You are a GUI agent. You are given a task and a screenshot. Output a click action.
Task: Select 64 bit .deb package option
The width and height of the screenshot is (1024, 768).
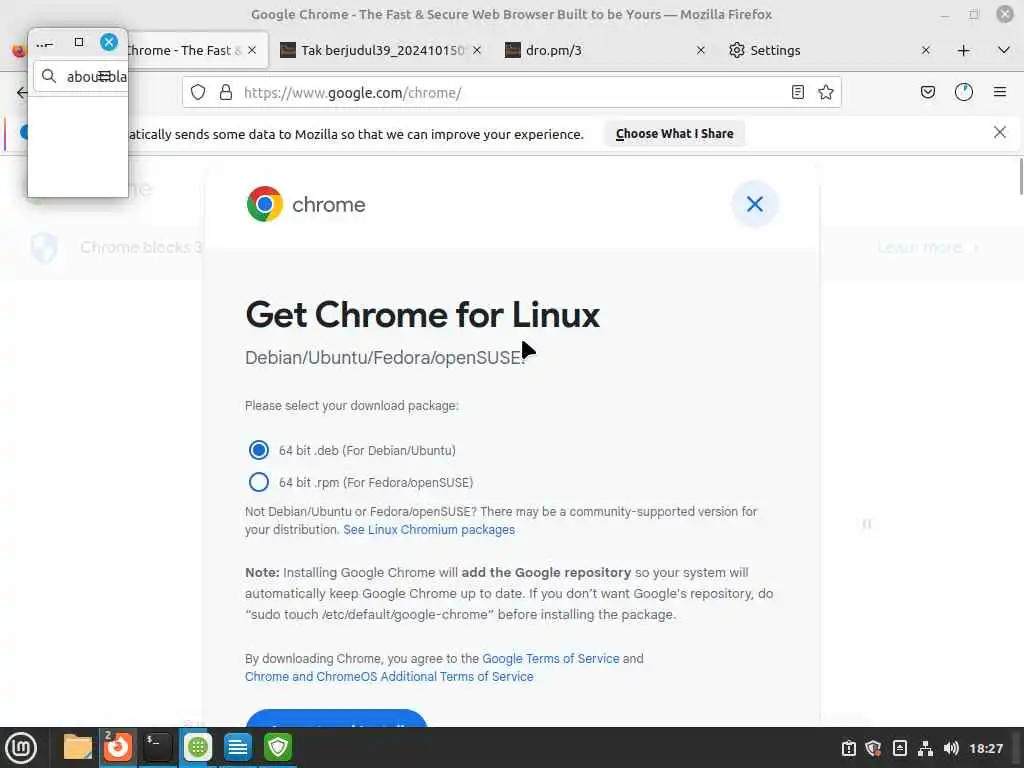[x=259, y=450]
